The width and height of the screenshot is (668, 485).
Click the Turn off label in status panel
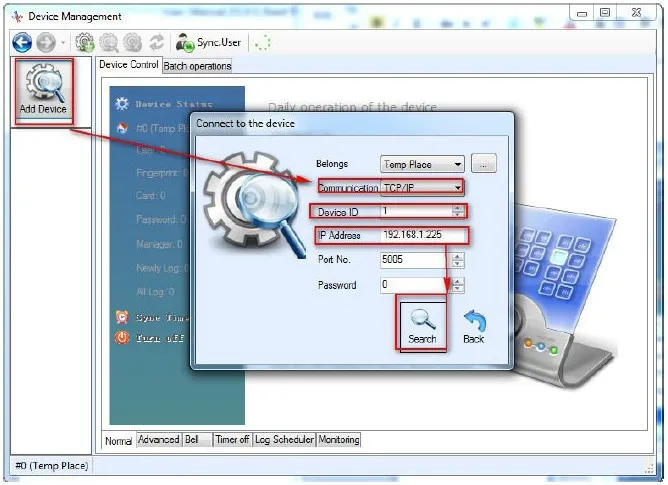pos(160,338)
